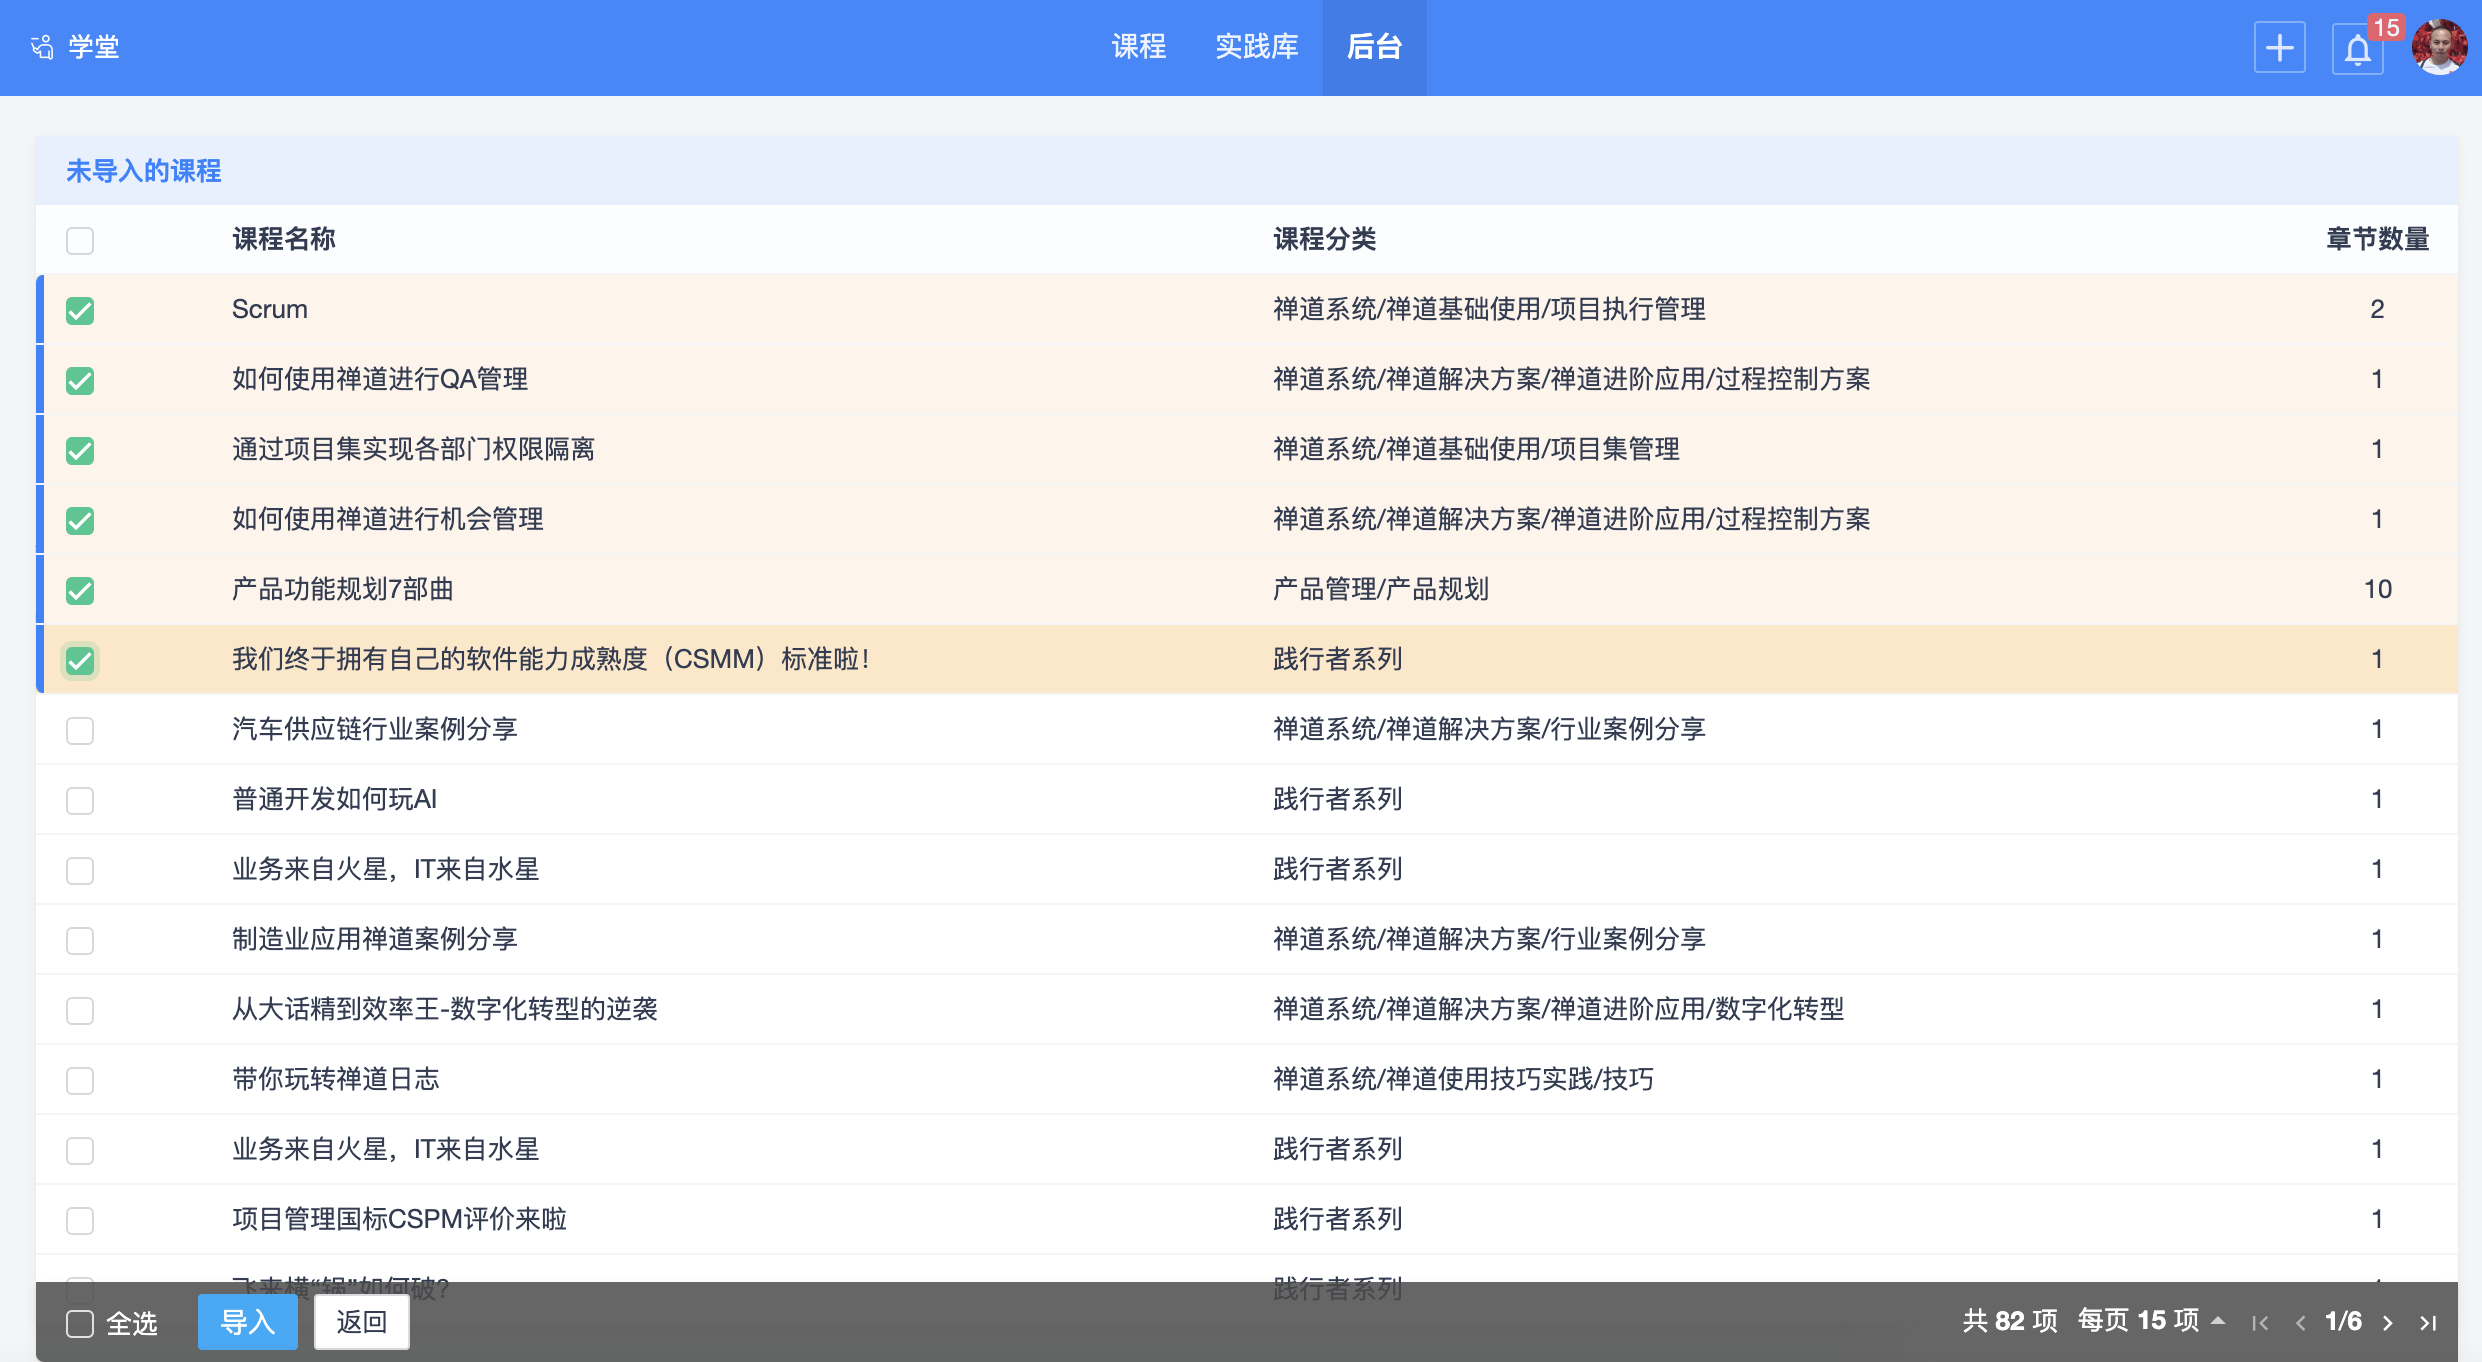Viewport: 2482px width, 1362px height.
Task: Open the plus add menu icon
Action: click(2279, 48)
